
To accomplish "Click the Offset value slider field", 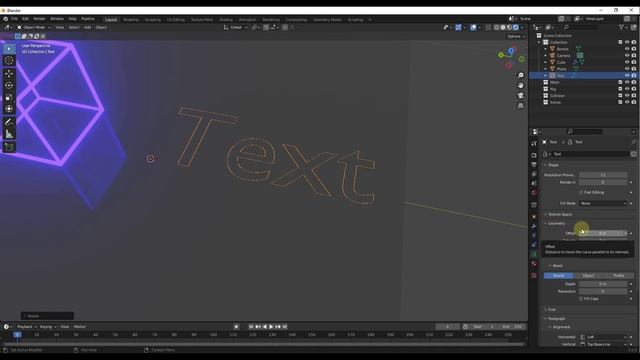I will tap(603, 233).
